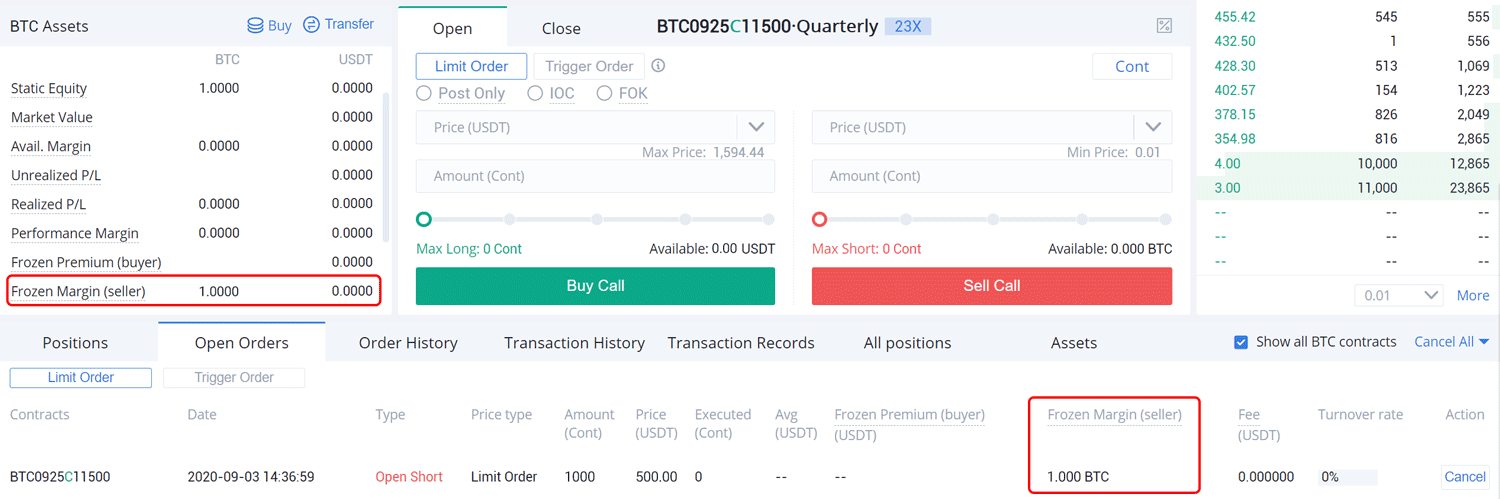
Task: Switch to the Close tab
Action: click(561, 29)
